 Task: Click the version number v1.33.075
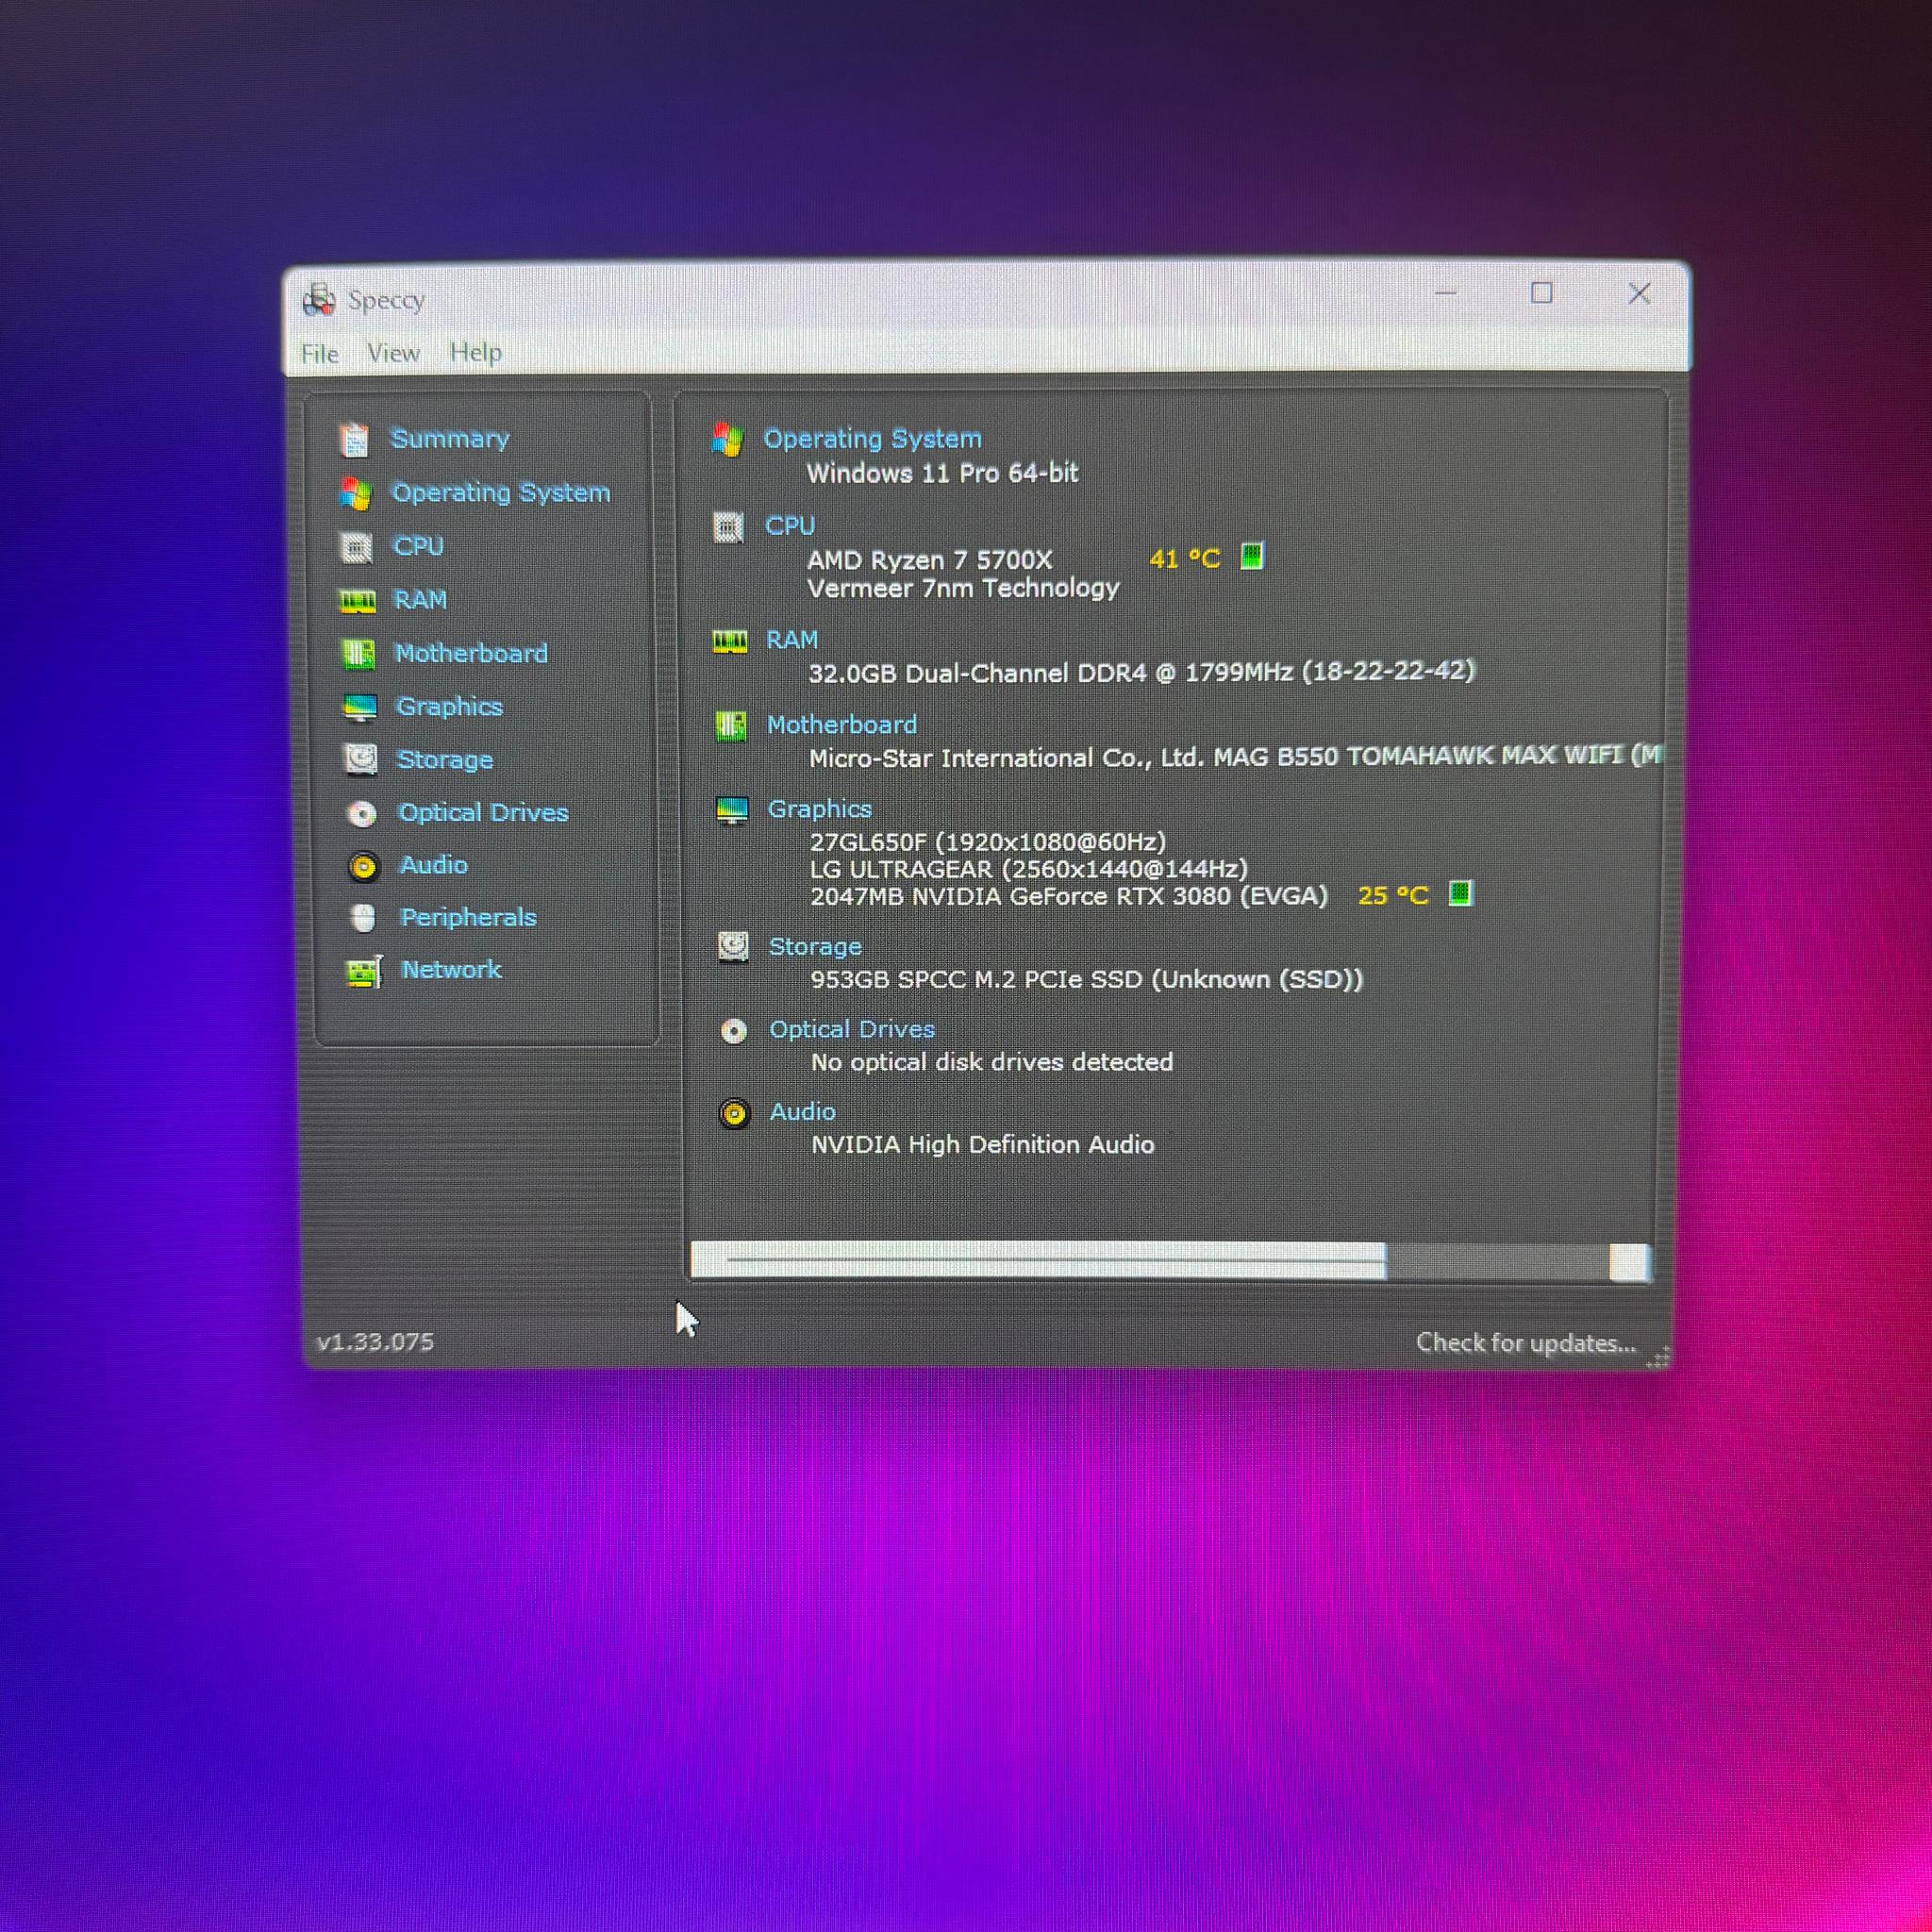pyautogui.click(x=375, y=1342)
